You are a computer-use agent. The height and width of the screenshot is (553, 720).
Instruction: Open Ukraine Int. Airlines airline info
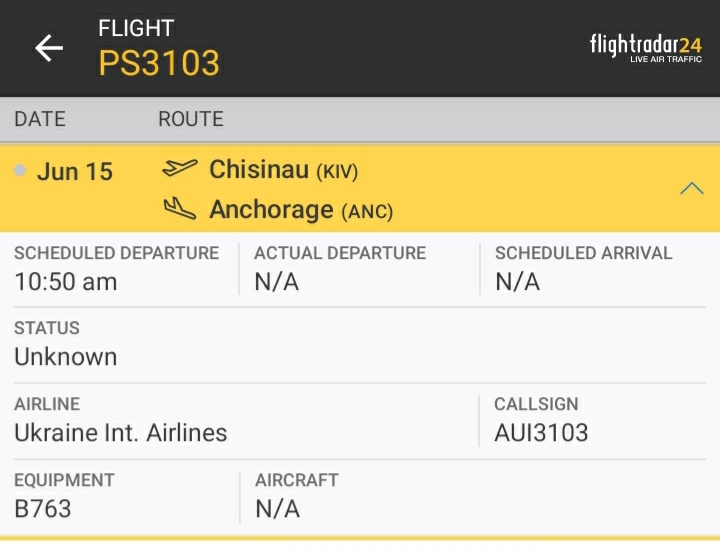(x=121, y=433)
